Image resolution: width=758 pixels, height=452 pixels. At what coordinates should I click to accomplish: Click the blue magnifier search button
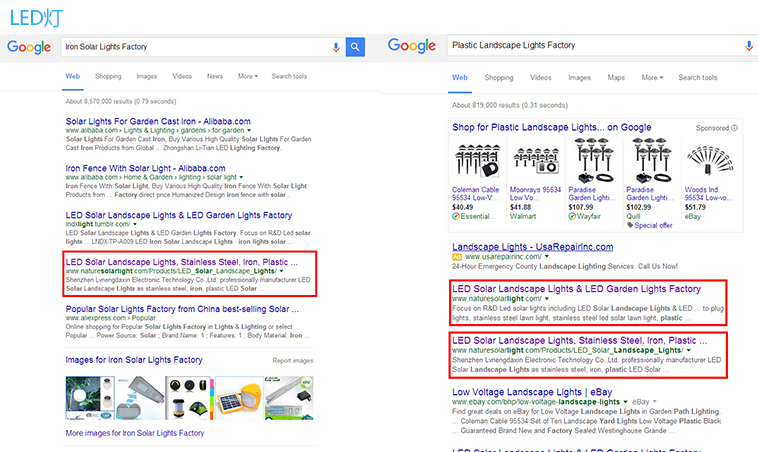[x=355, y=47]
